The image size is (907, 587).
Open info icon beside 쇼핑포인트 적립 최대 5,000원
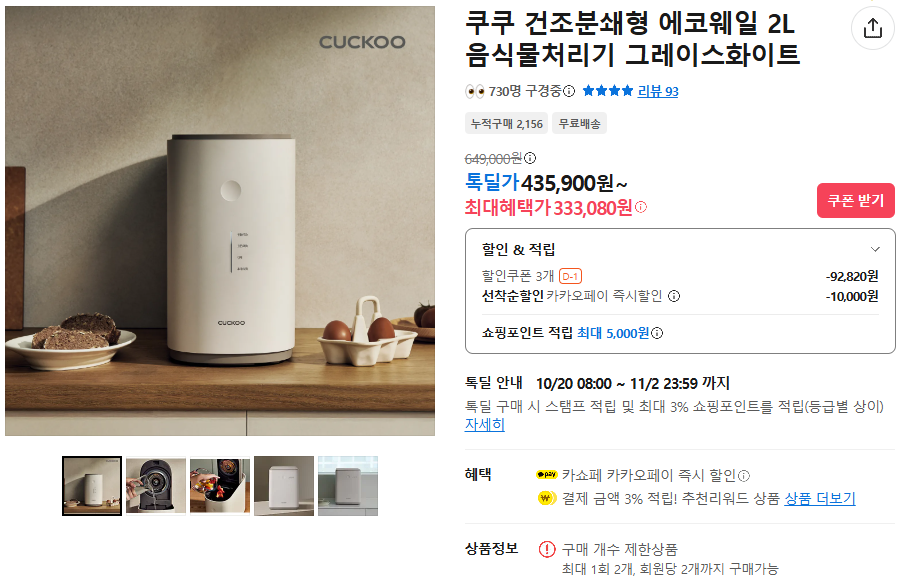657,333
